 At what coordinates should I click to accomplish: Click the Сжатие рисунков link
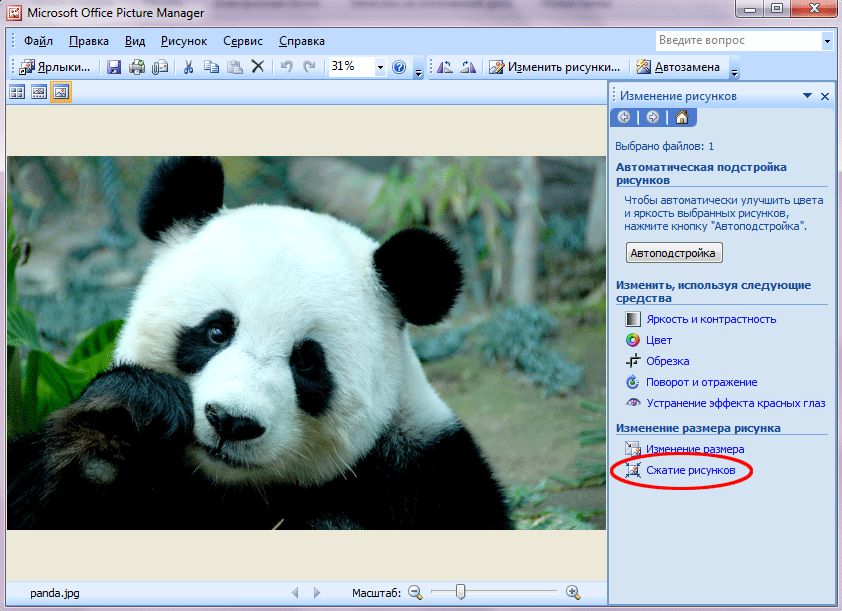[690, 470]
